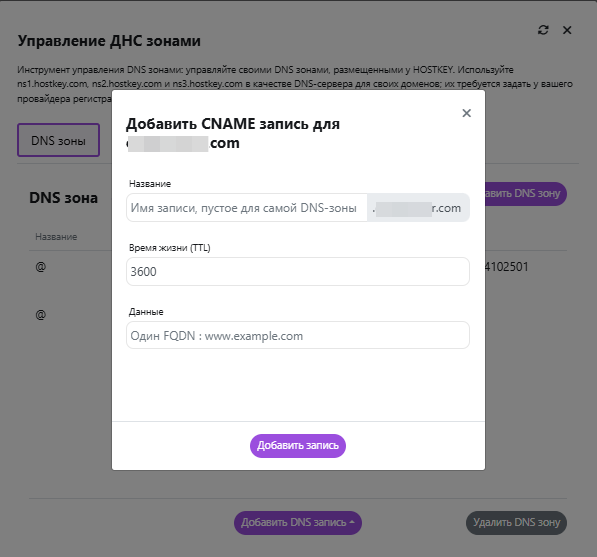597x557 pixels.
Task: Switch to the DNS зоны tab
Action: 58,140
